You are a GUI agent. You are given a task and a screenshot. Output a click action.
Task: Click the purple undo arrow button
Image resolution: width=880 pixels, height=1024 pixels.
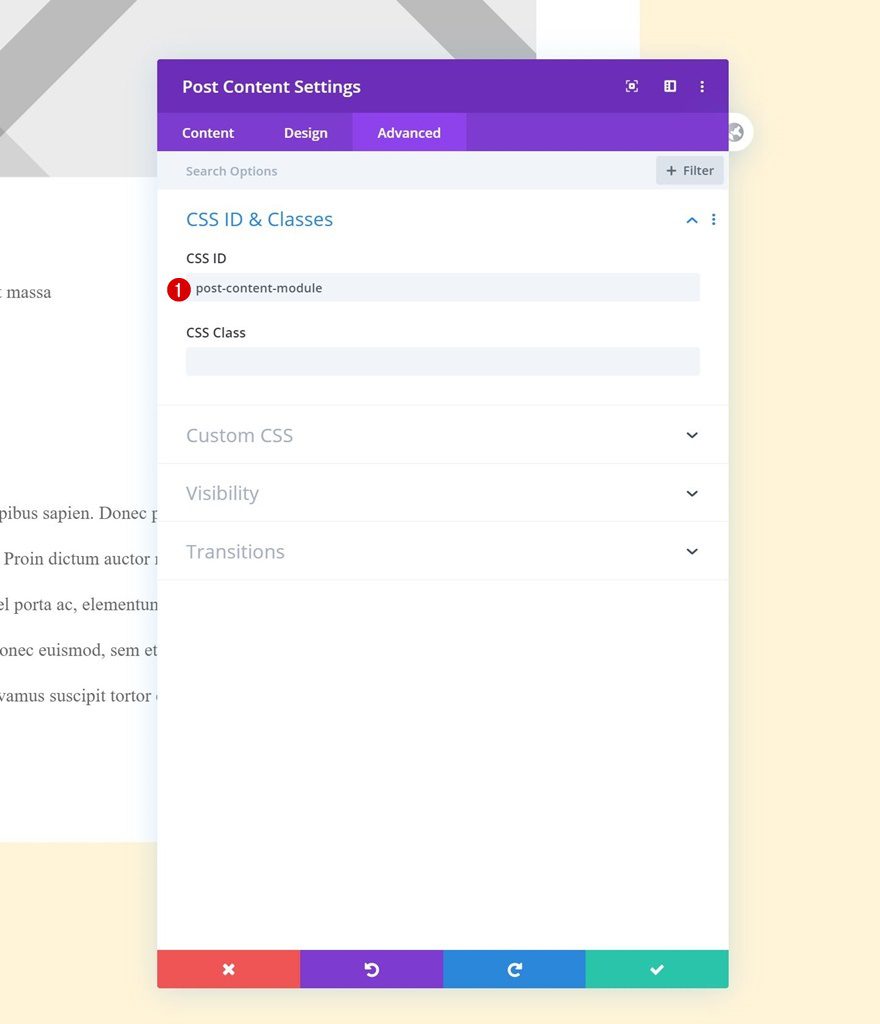(x=371, y=969)
